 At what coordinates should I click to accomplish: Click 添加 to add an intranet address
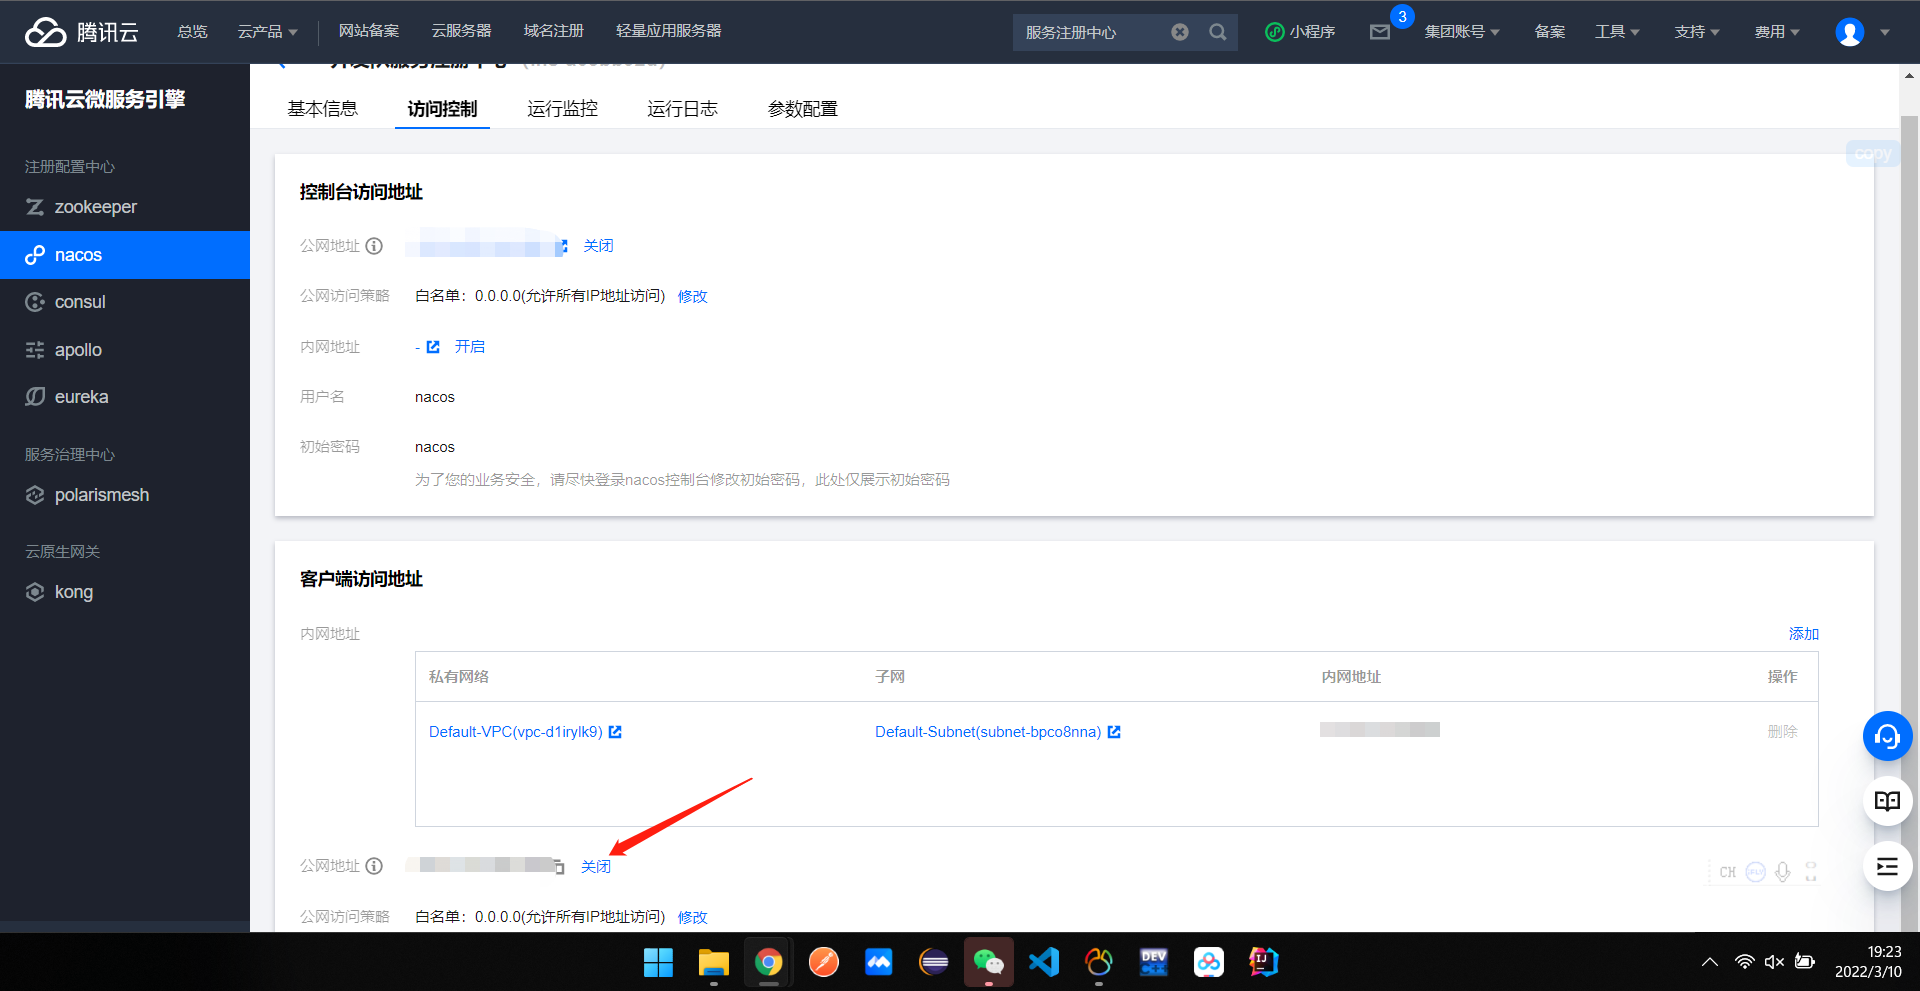click(x=1803, y=634)
